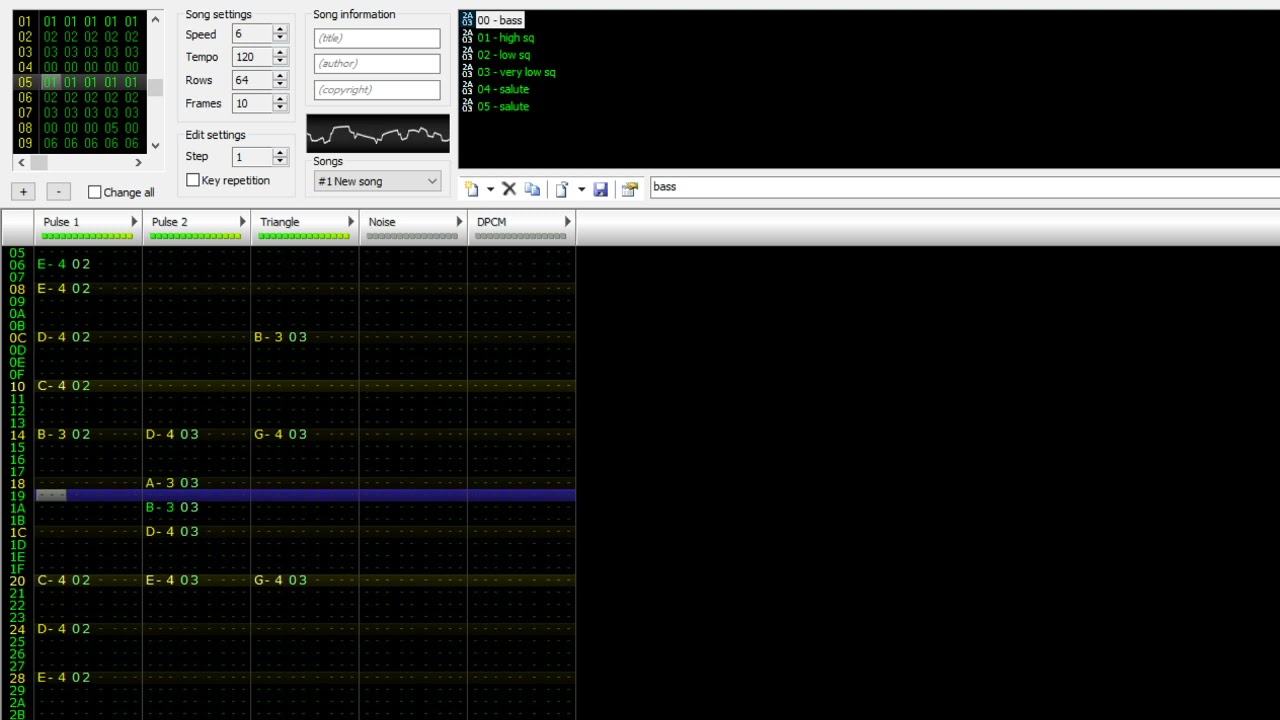Click frame list scroll-down arrow
The height and width of the screenshot is (720, 1280).
pyautogui.click(x=155, y=146)
